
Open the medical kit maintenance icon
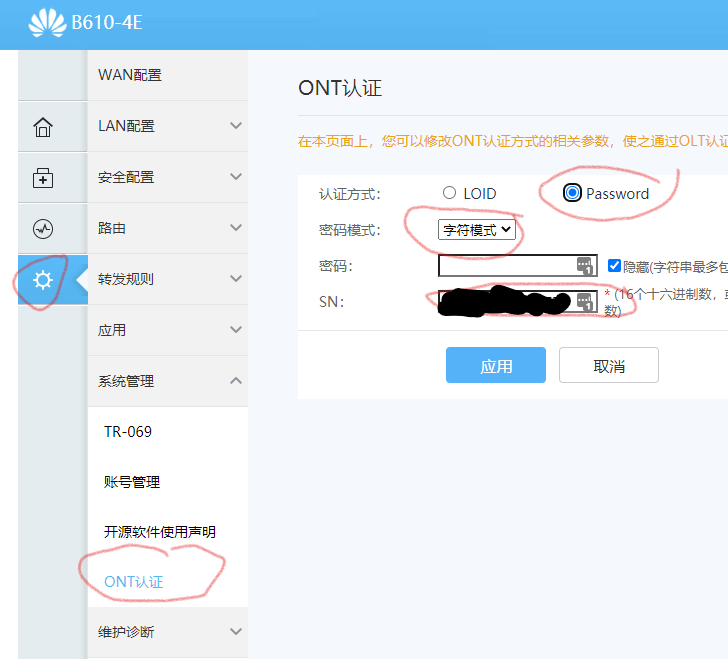(x=43, y=178)
